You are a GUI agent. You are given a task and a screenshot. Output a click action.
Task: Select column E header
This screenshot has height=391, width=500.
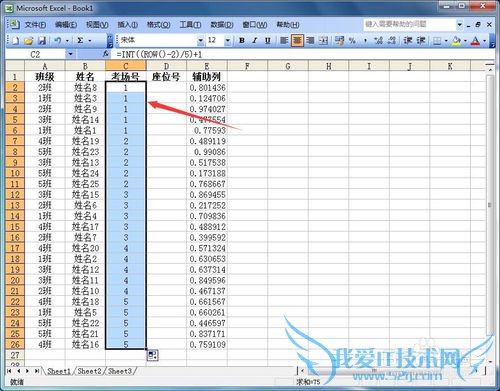[x=207, y=66]
